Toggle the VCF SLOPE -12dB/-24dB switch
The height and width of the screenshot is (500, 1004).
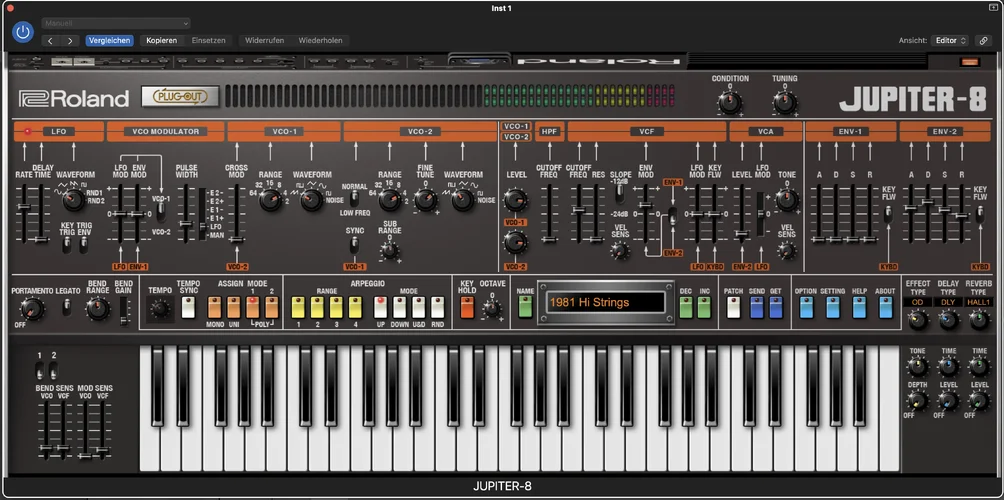pyautogui.click(x=619, y=193)
